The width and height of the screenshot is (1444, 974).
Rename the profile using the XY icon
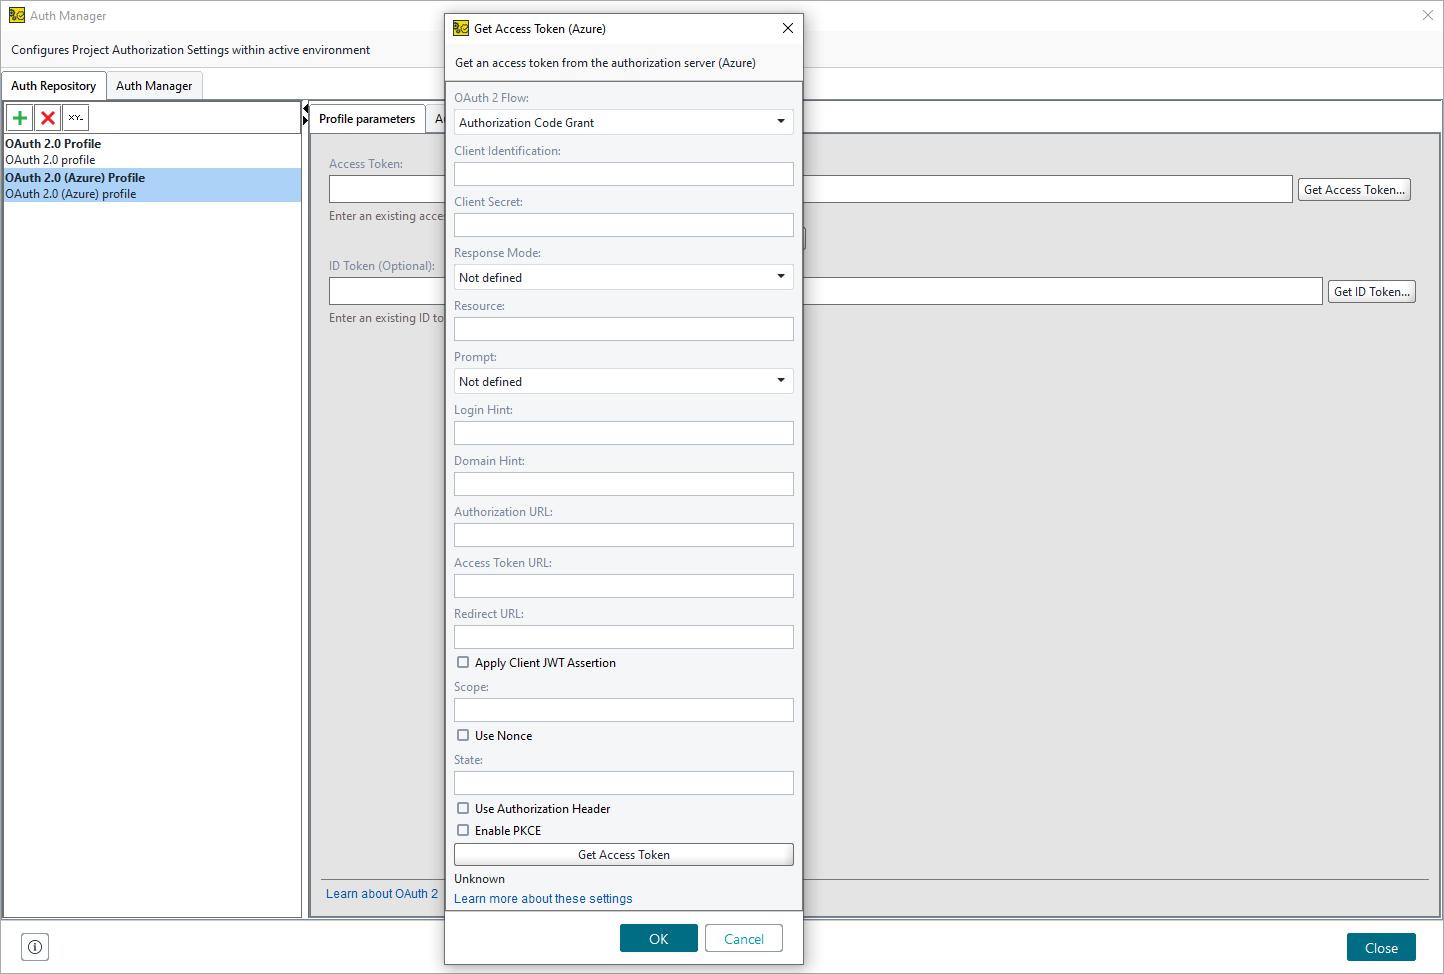point(75,117)
